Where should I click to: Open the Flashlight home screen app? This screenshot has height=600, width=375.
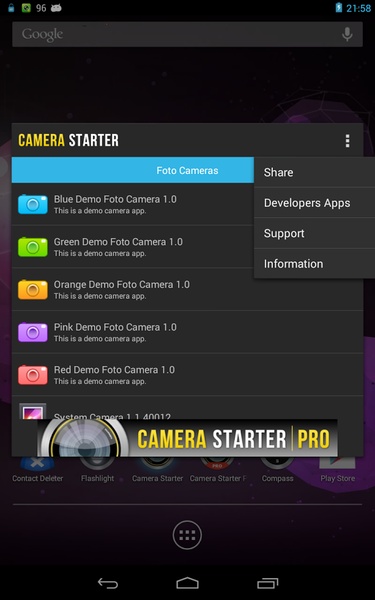[97, 469]
